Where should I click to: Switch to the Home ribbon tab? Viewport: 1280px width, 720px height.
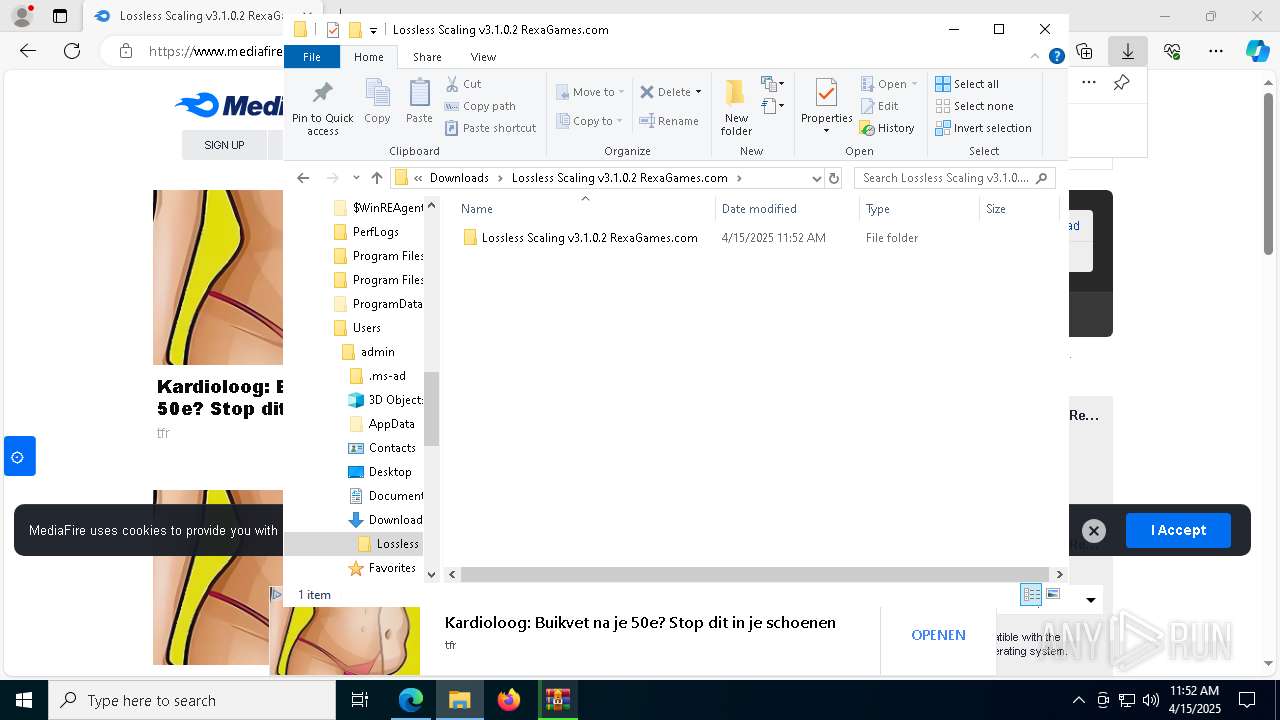point(368,57)
